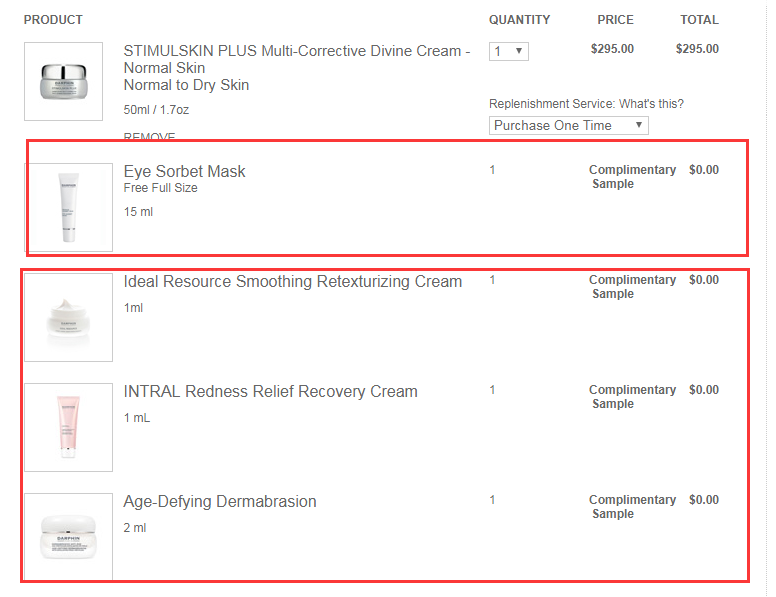Click the 1 mL size under INTRAL cream
This screenshot has width=776, height=597.
click(137, 418)
